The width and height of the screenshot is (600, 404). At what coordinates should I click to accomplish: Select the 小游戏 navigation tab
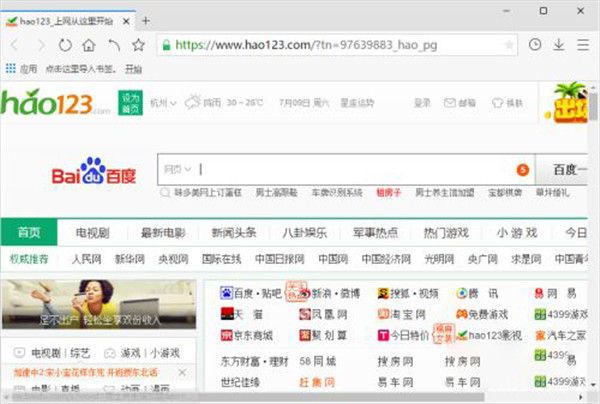point(517,233)
